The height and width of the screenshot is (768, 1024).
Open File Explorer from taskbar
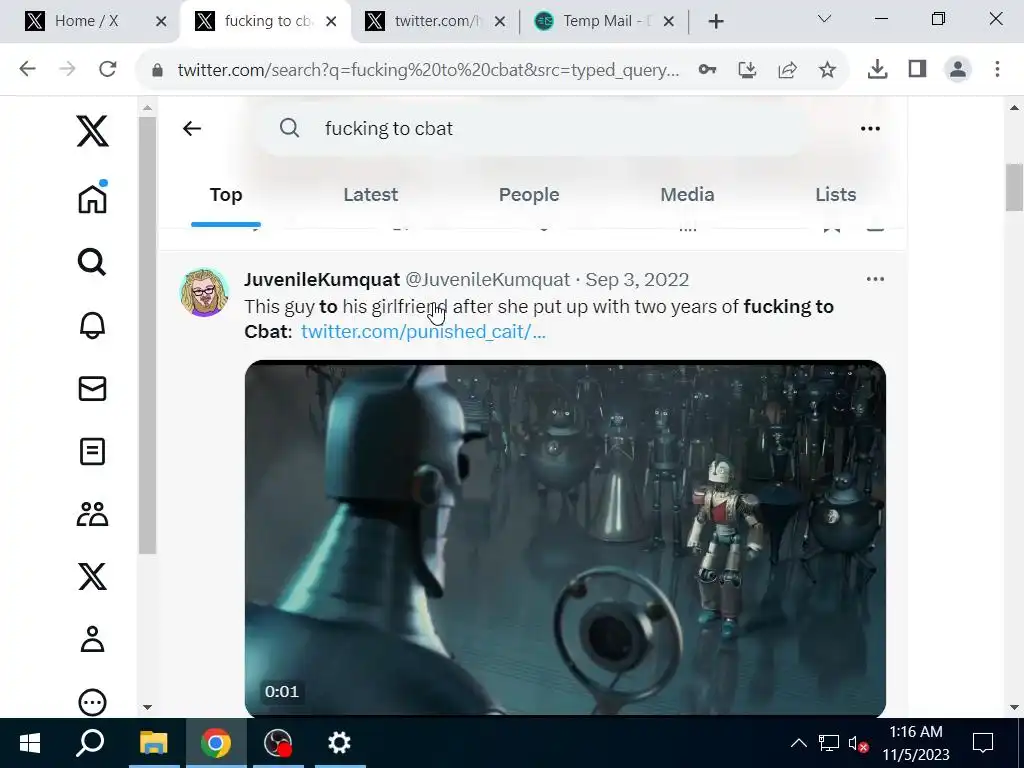pos(153,743)
